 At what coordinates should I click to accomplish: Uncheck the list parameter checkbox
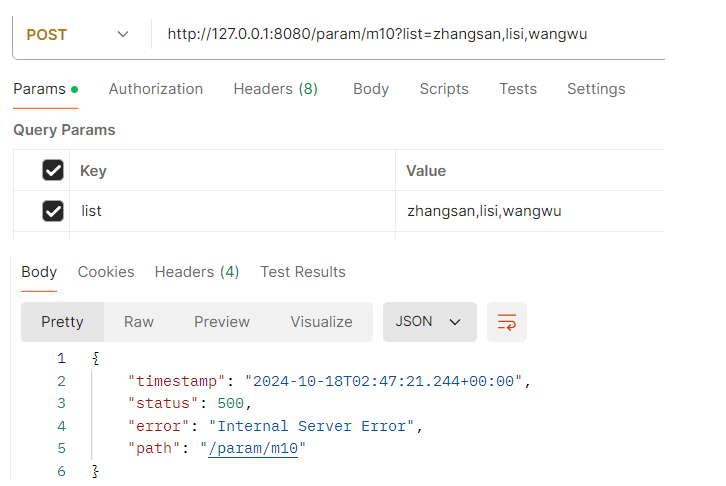[x=53, y=211]
